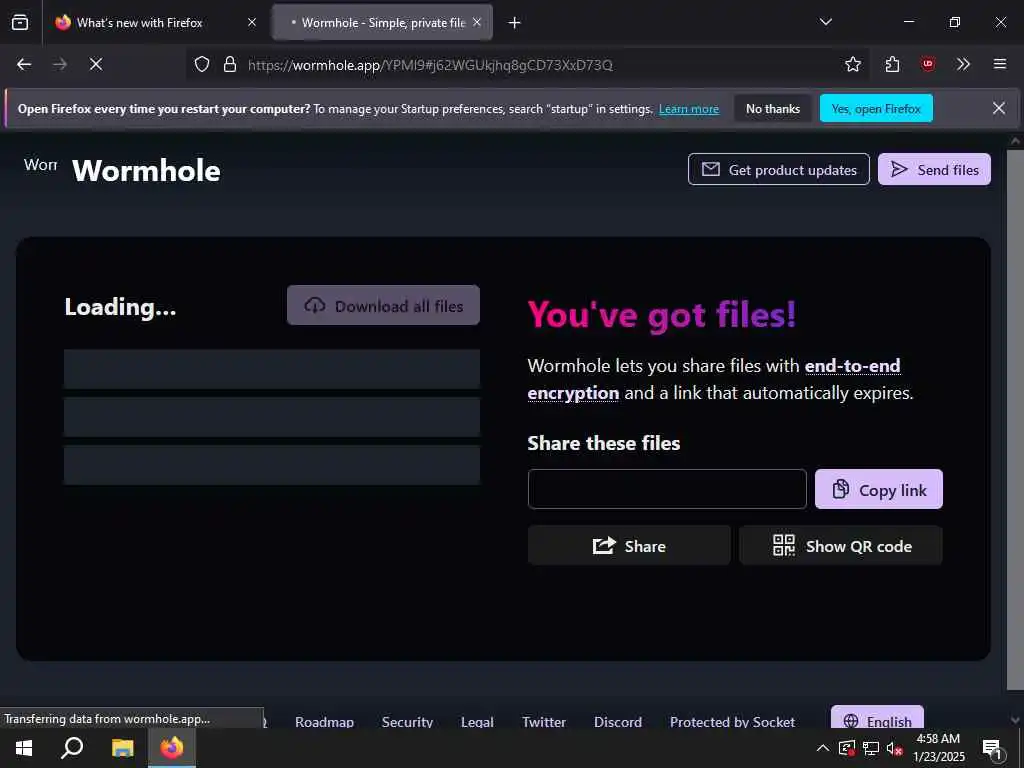The image size is (1024, 768).
Task: Switch to What's new with Firefox tab
Action: (x=155, y=22)
